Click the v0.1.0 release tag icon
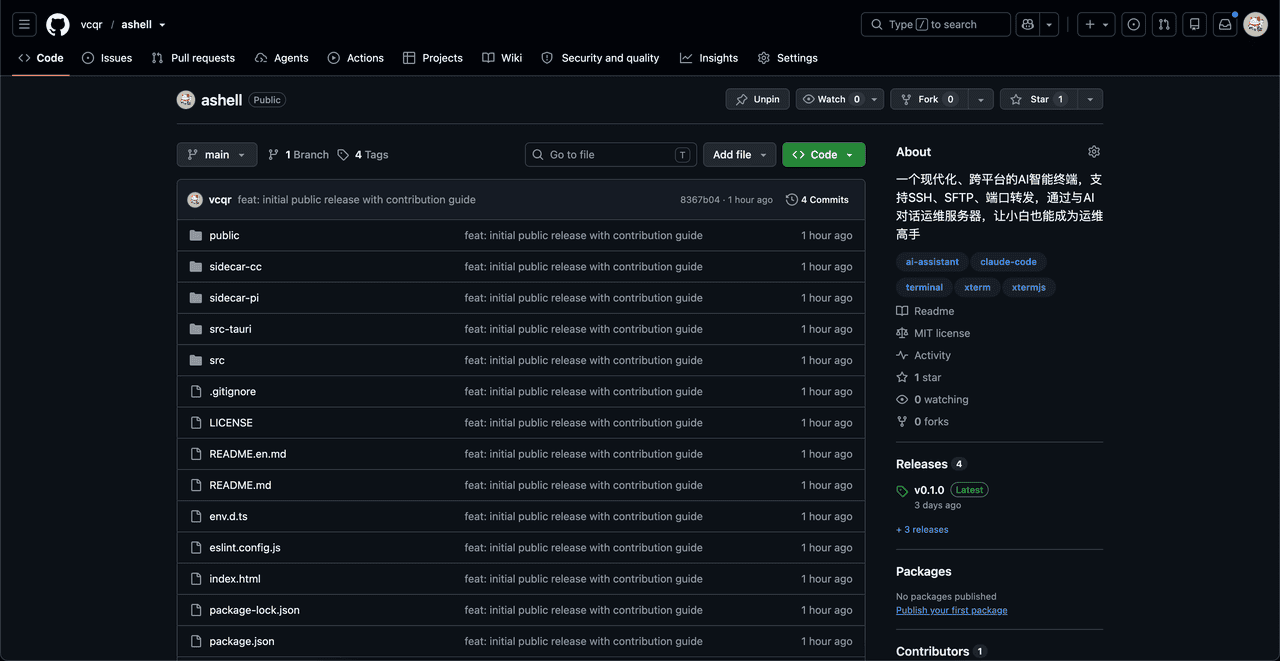This screenshot has width=1280, height=661. 903,491
